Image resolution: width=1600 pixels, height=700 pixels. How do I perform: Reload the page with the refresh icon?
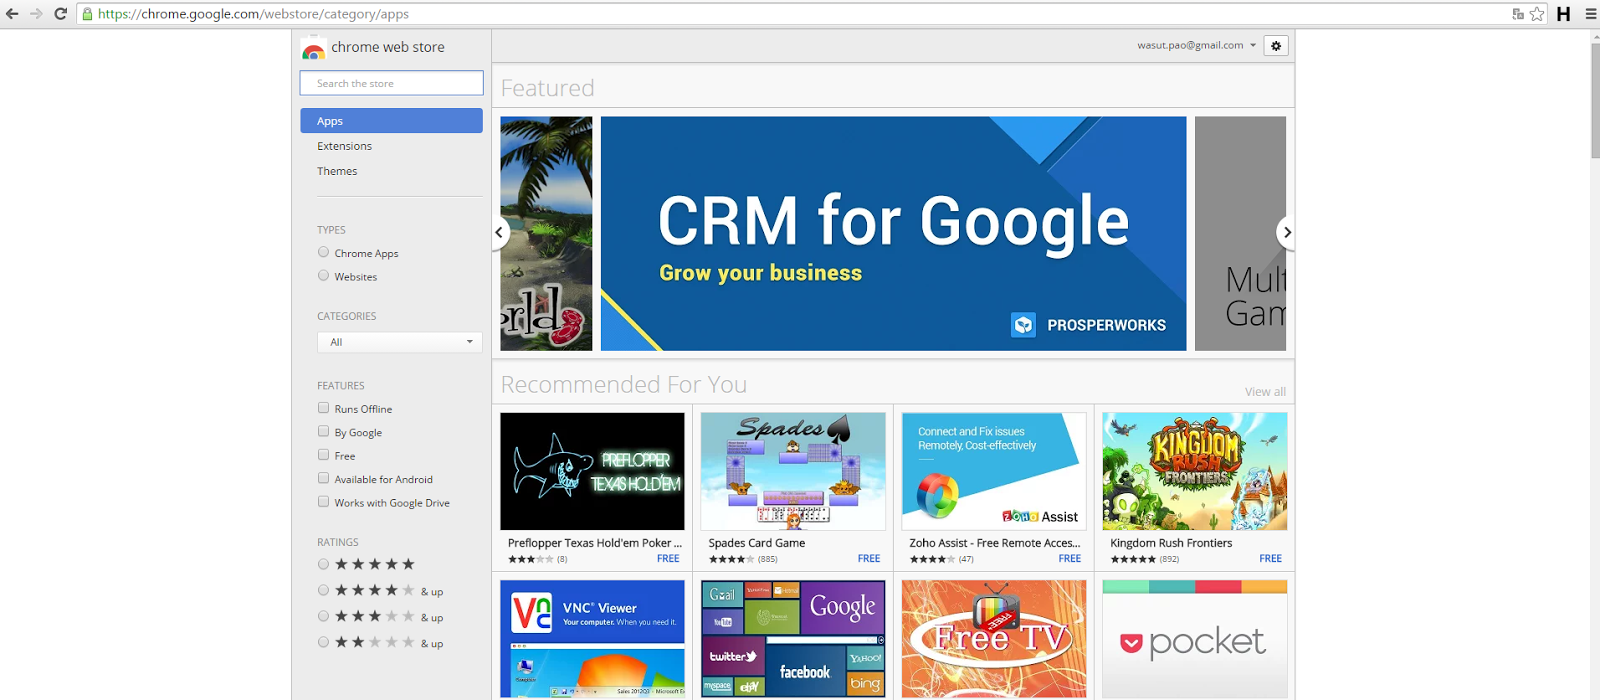(60, 14)
